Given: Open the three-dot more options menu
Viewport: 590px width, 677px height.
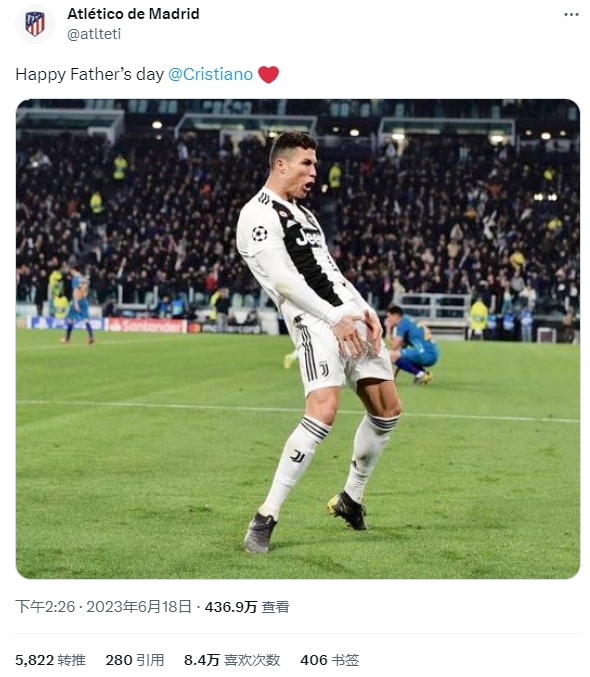Looking at the screenshot, I should click(x=571, y=15).
